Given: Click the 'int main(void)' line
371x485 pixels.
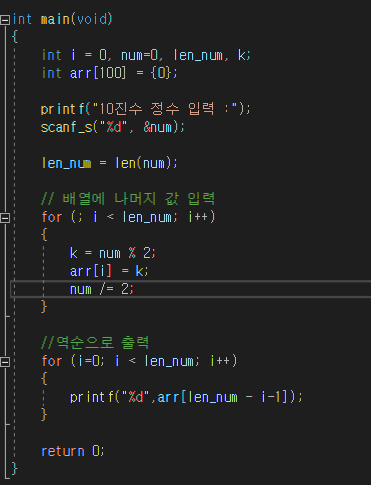Looking at the screenshot, I should click(63, 19).
